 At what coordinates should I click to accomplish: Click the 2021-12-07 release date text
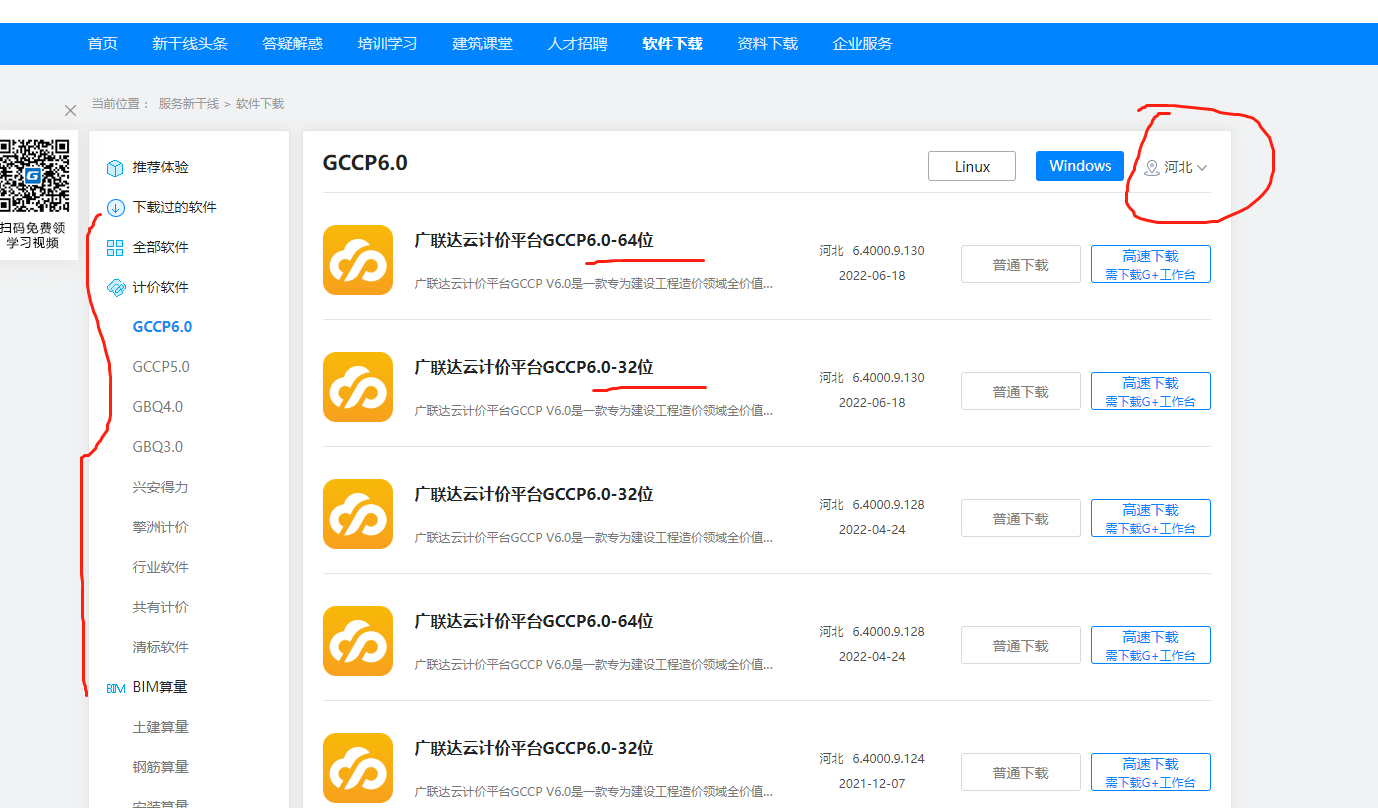tap(872, 784)
